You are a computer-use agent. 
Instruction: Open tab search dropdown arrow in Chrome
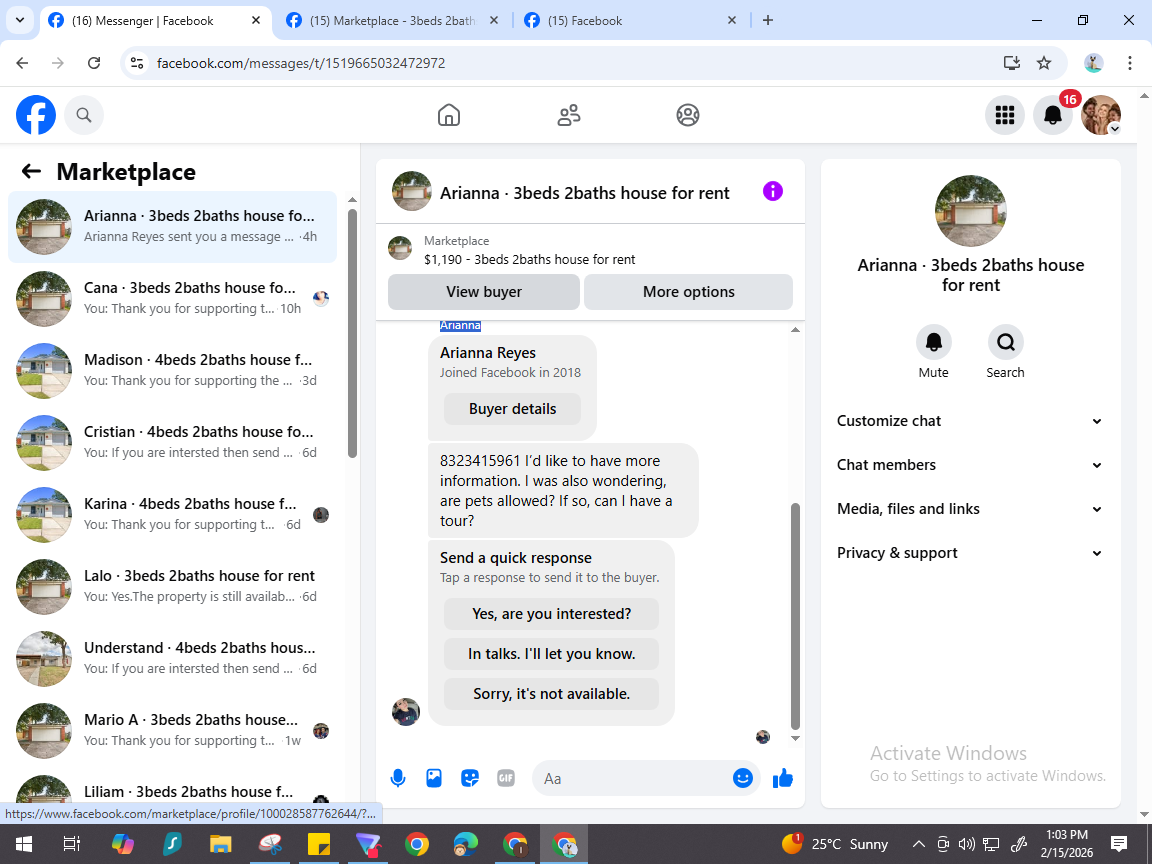coord(20,21)
